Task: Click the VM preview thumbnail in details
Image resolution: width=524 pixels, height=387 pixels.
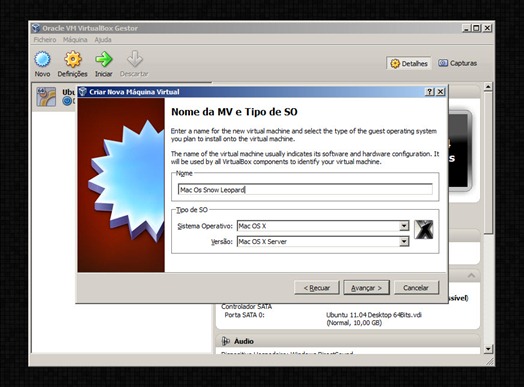Action: 460,150
